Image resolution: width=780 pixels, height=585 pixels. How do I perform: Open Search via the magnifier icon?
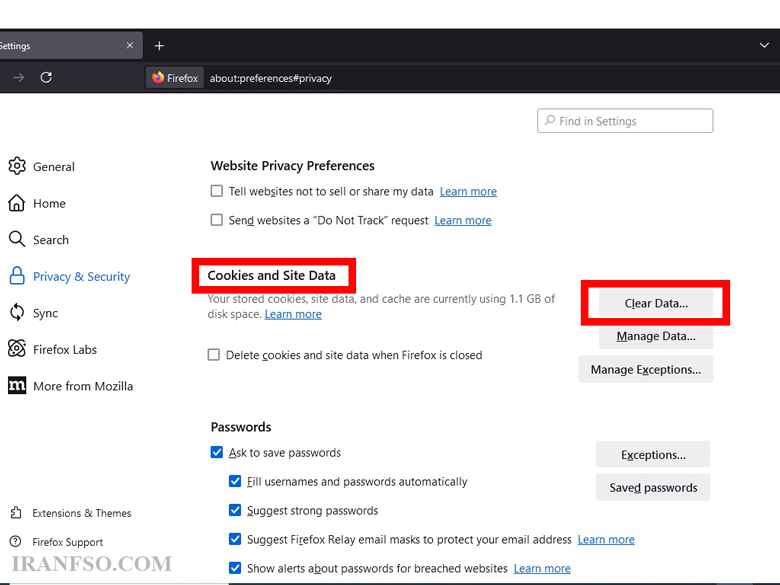pos(17,239)
